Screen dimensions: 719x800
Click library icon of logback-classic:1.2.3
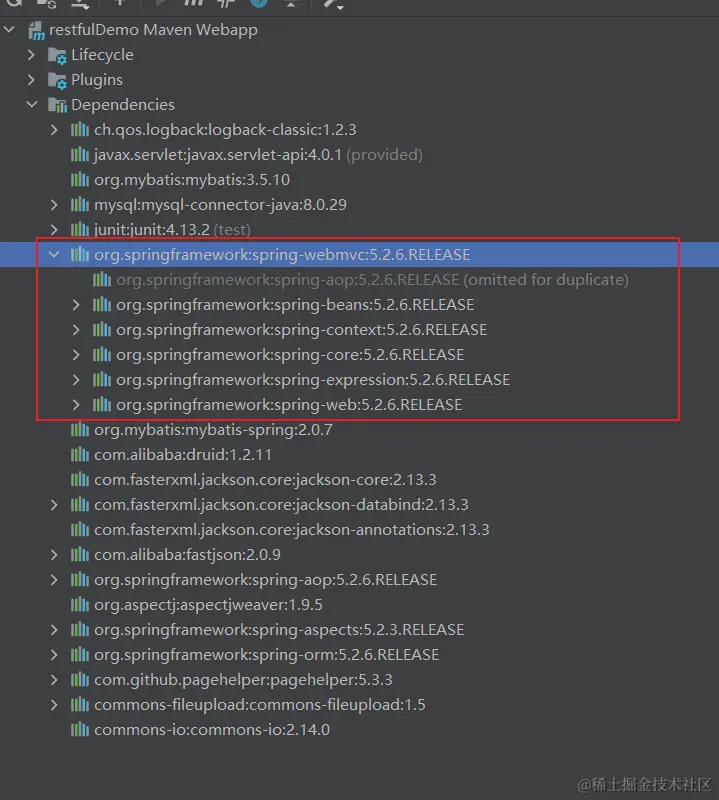tap(80, 130)
